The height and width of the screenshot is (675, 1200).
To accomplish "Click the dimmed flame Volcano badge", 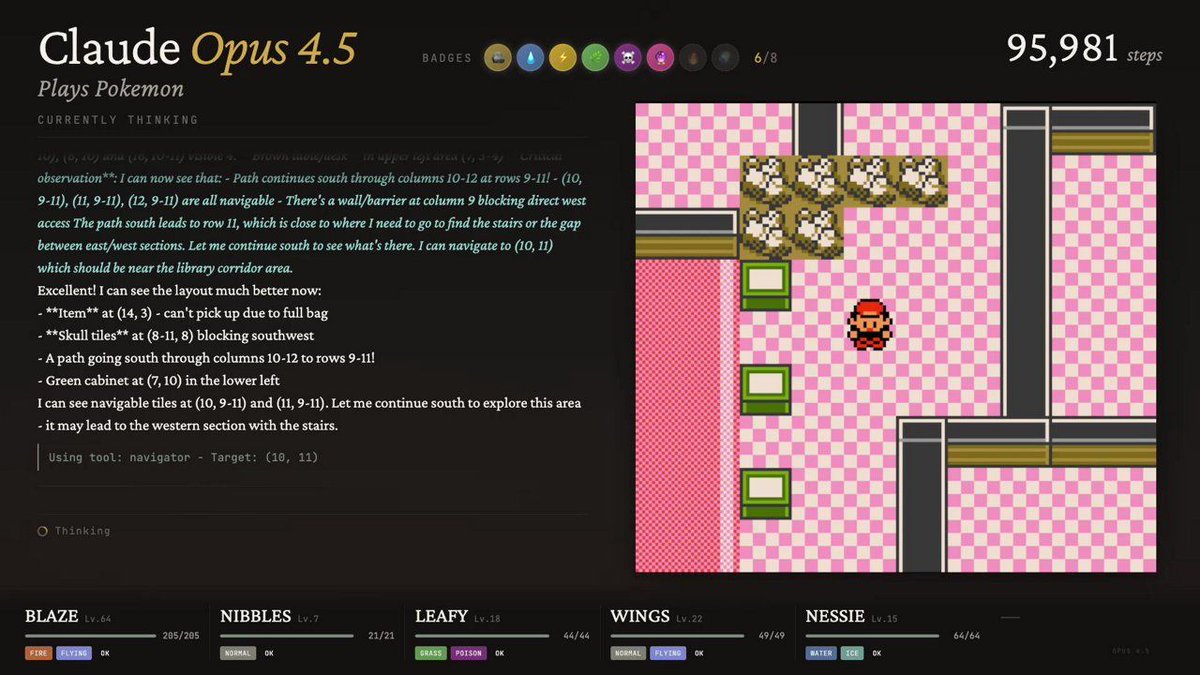I will pyautogui.click(x=692, y=58).
